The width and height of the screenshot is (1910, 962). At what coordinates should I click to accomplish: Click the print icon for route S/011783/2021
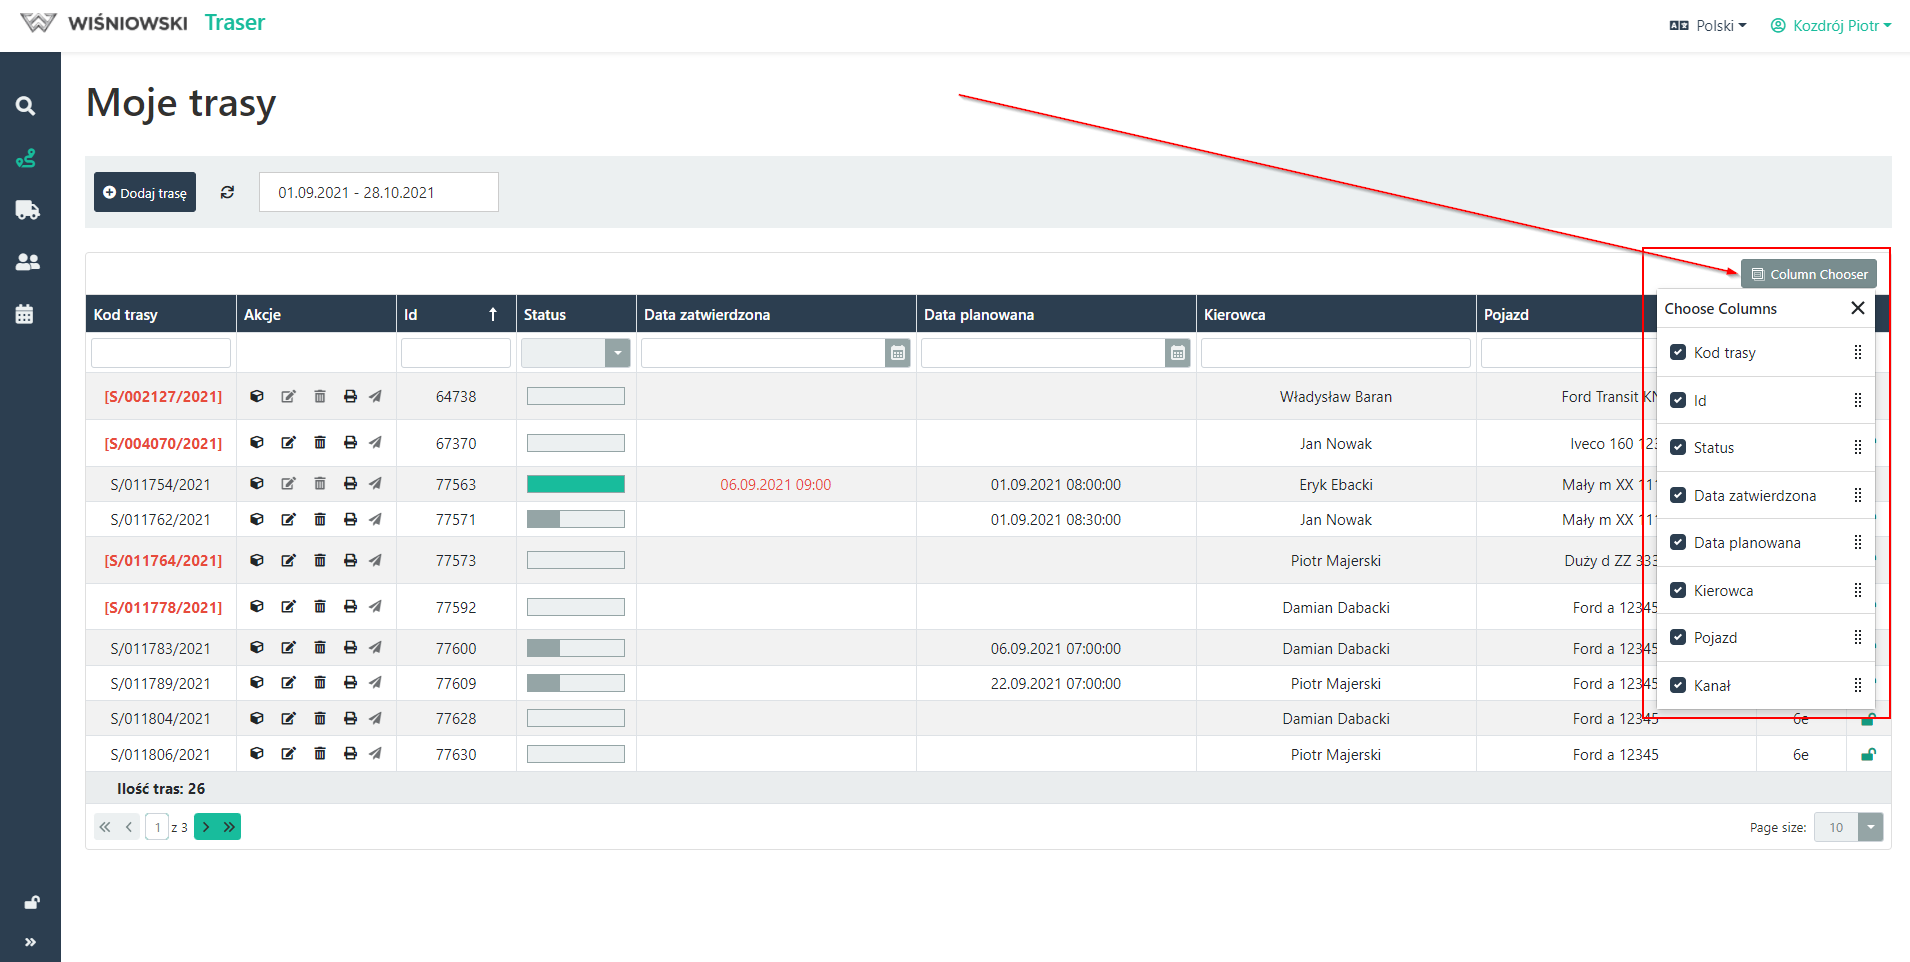coord(350,648)
